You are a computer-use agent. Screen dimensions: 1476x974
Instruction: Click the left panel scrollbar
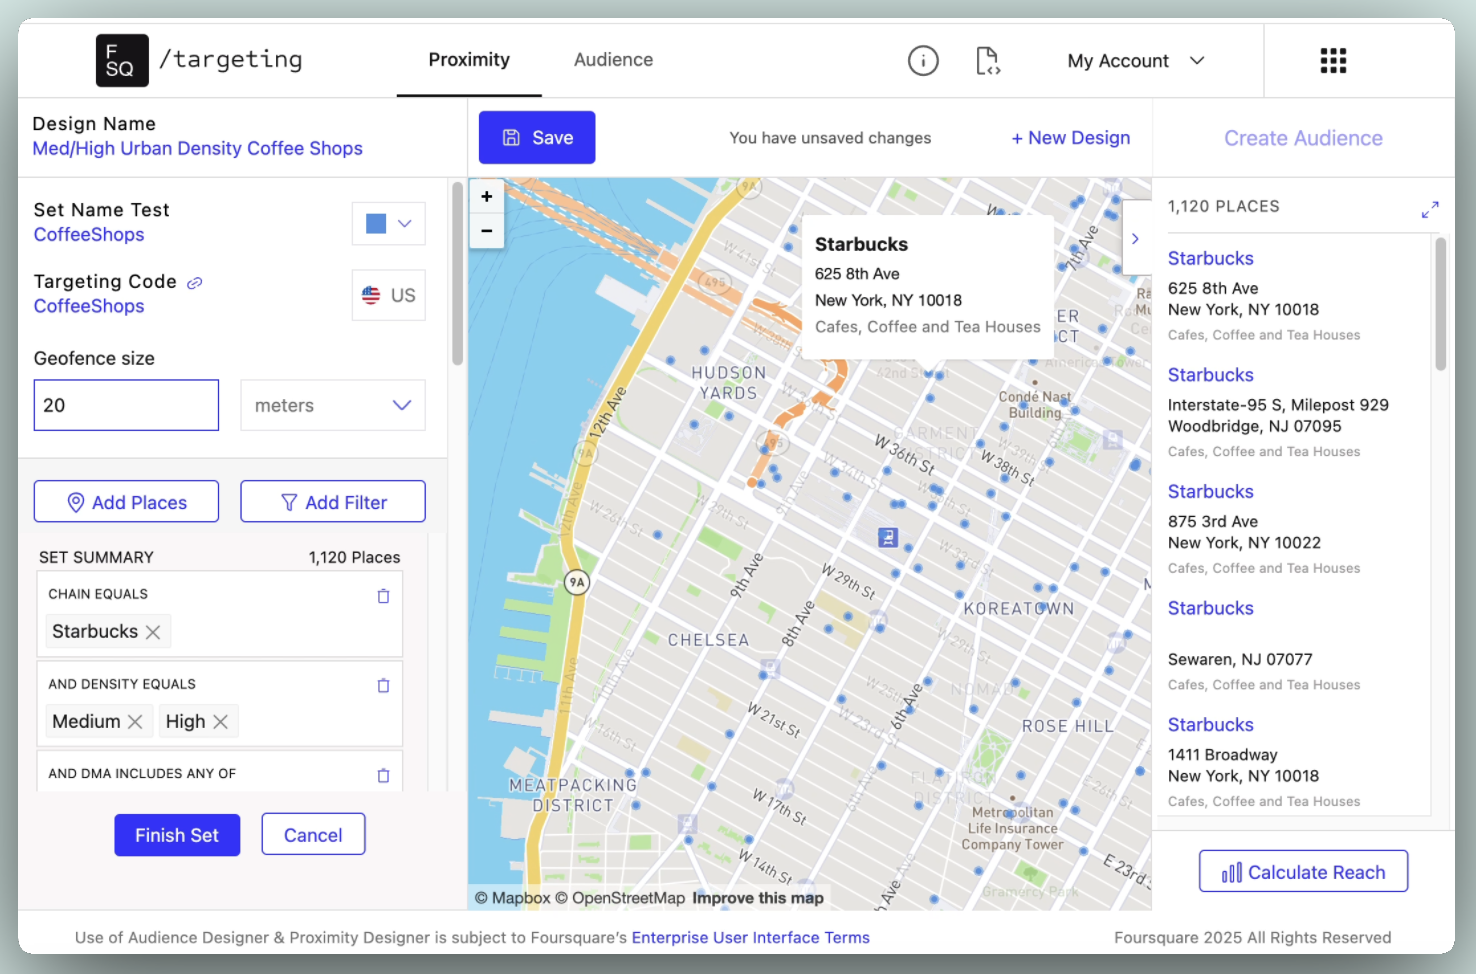pos(457,273)
